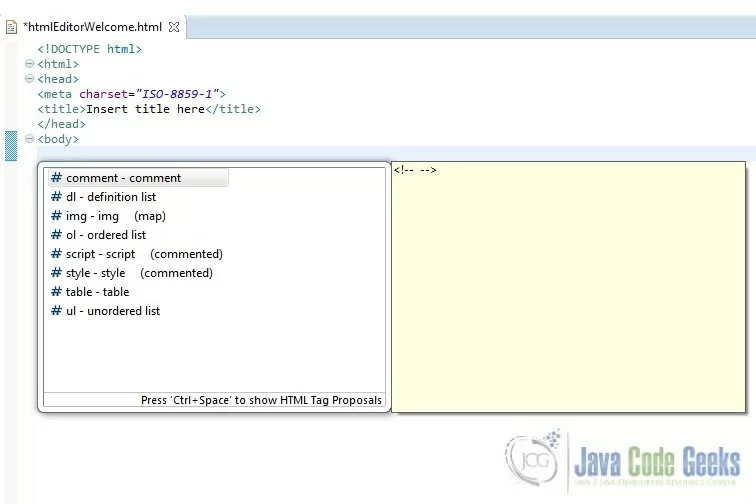Choose the 'comment - comment' template proposal

138,178
